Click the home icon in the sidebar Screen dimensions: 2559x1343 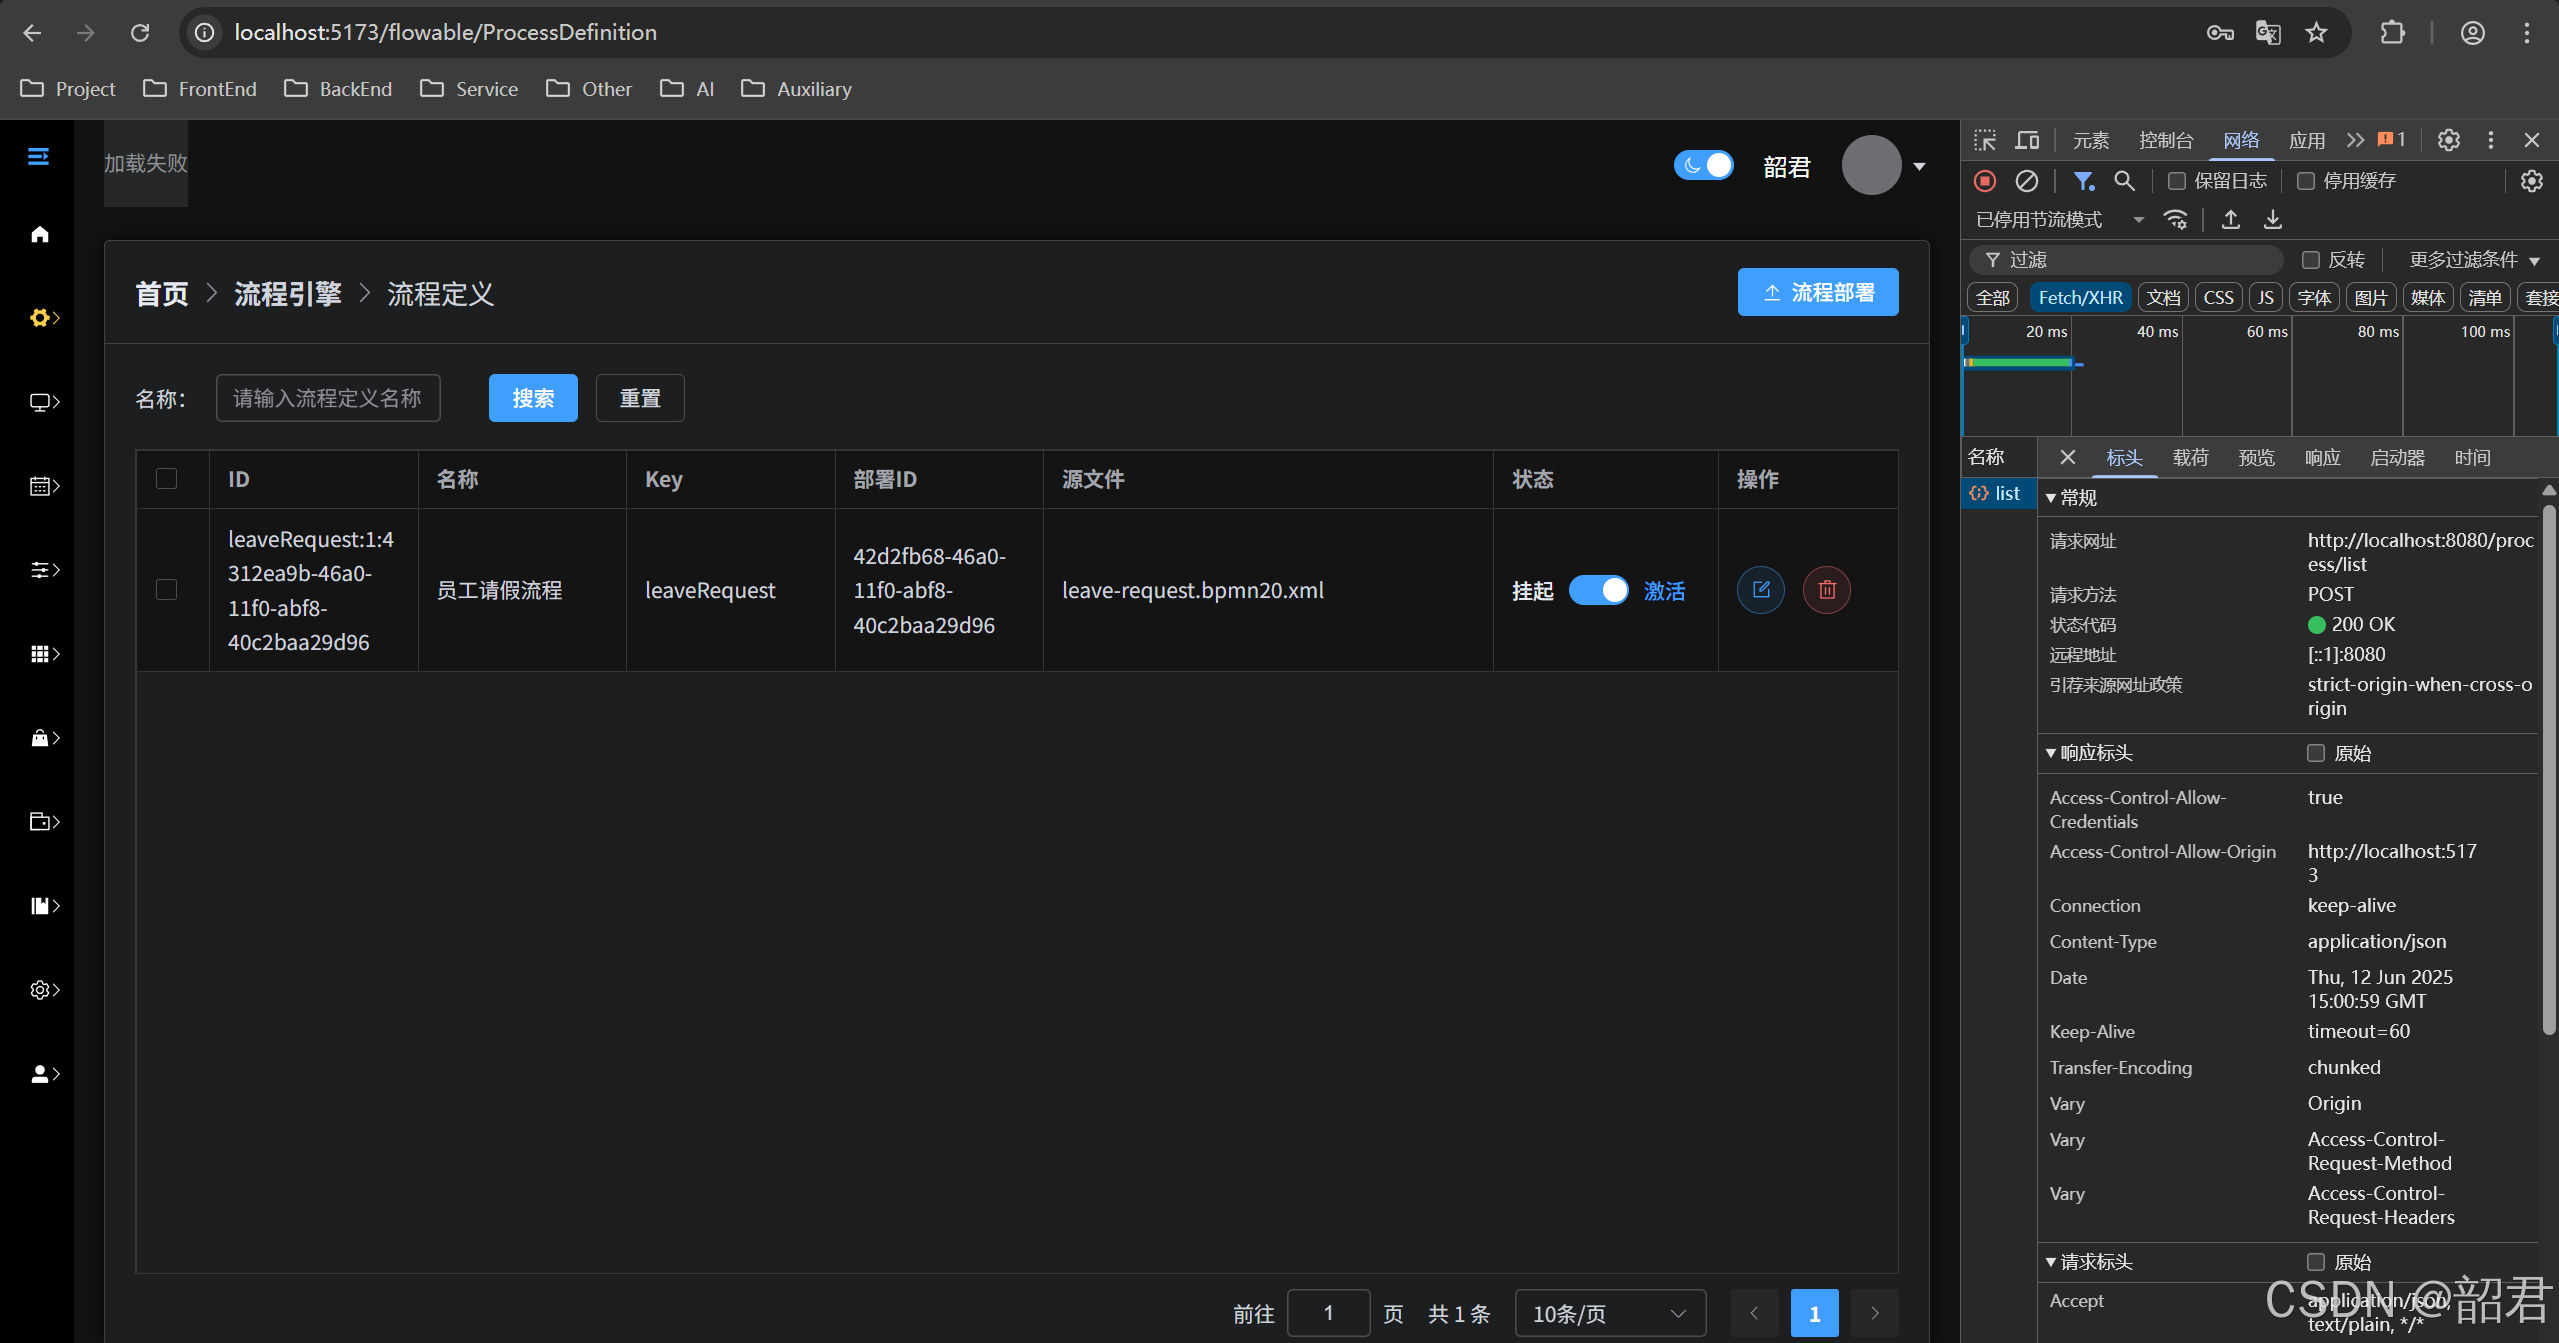40,234
